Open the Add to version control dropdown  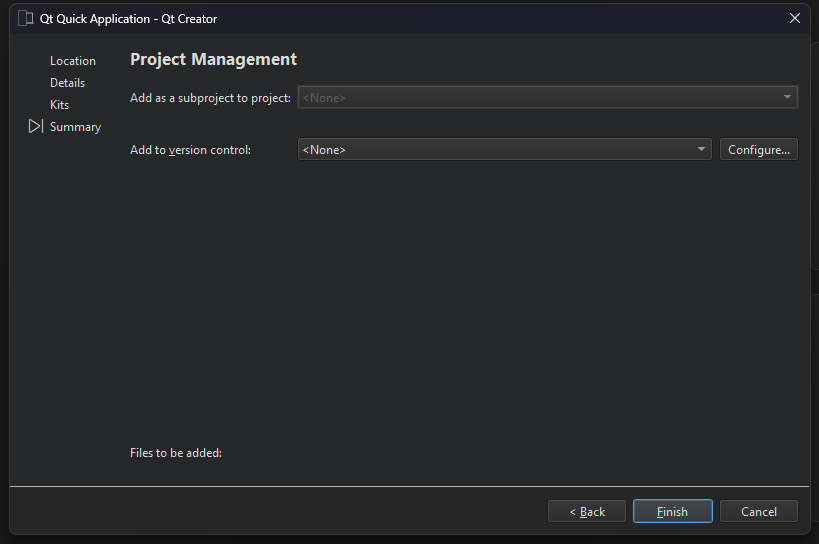pyautogui.click(x=505, y=149)
